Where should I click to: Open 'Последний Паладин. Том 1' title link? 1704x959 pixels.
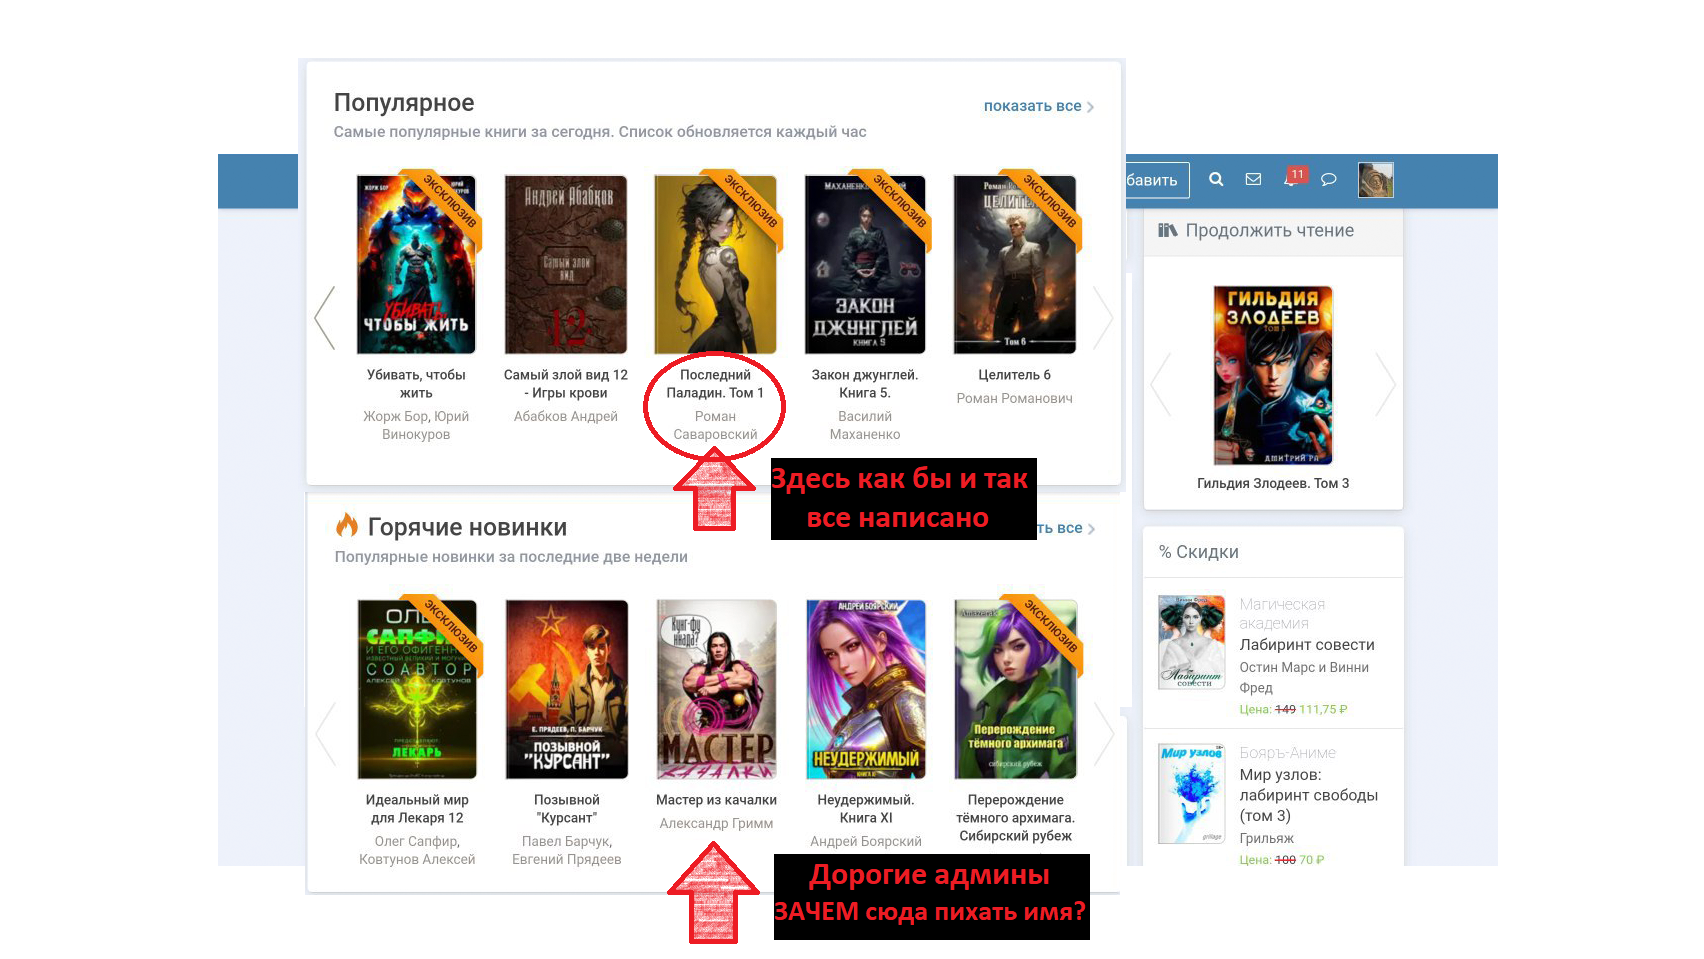tap(715, 384)
